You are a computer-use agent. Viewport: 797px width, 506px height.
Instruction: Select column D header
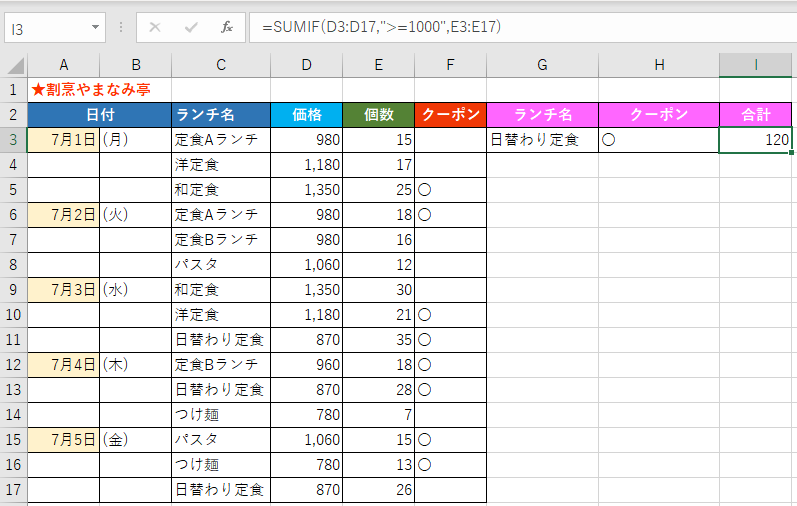tap(306, 65)
